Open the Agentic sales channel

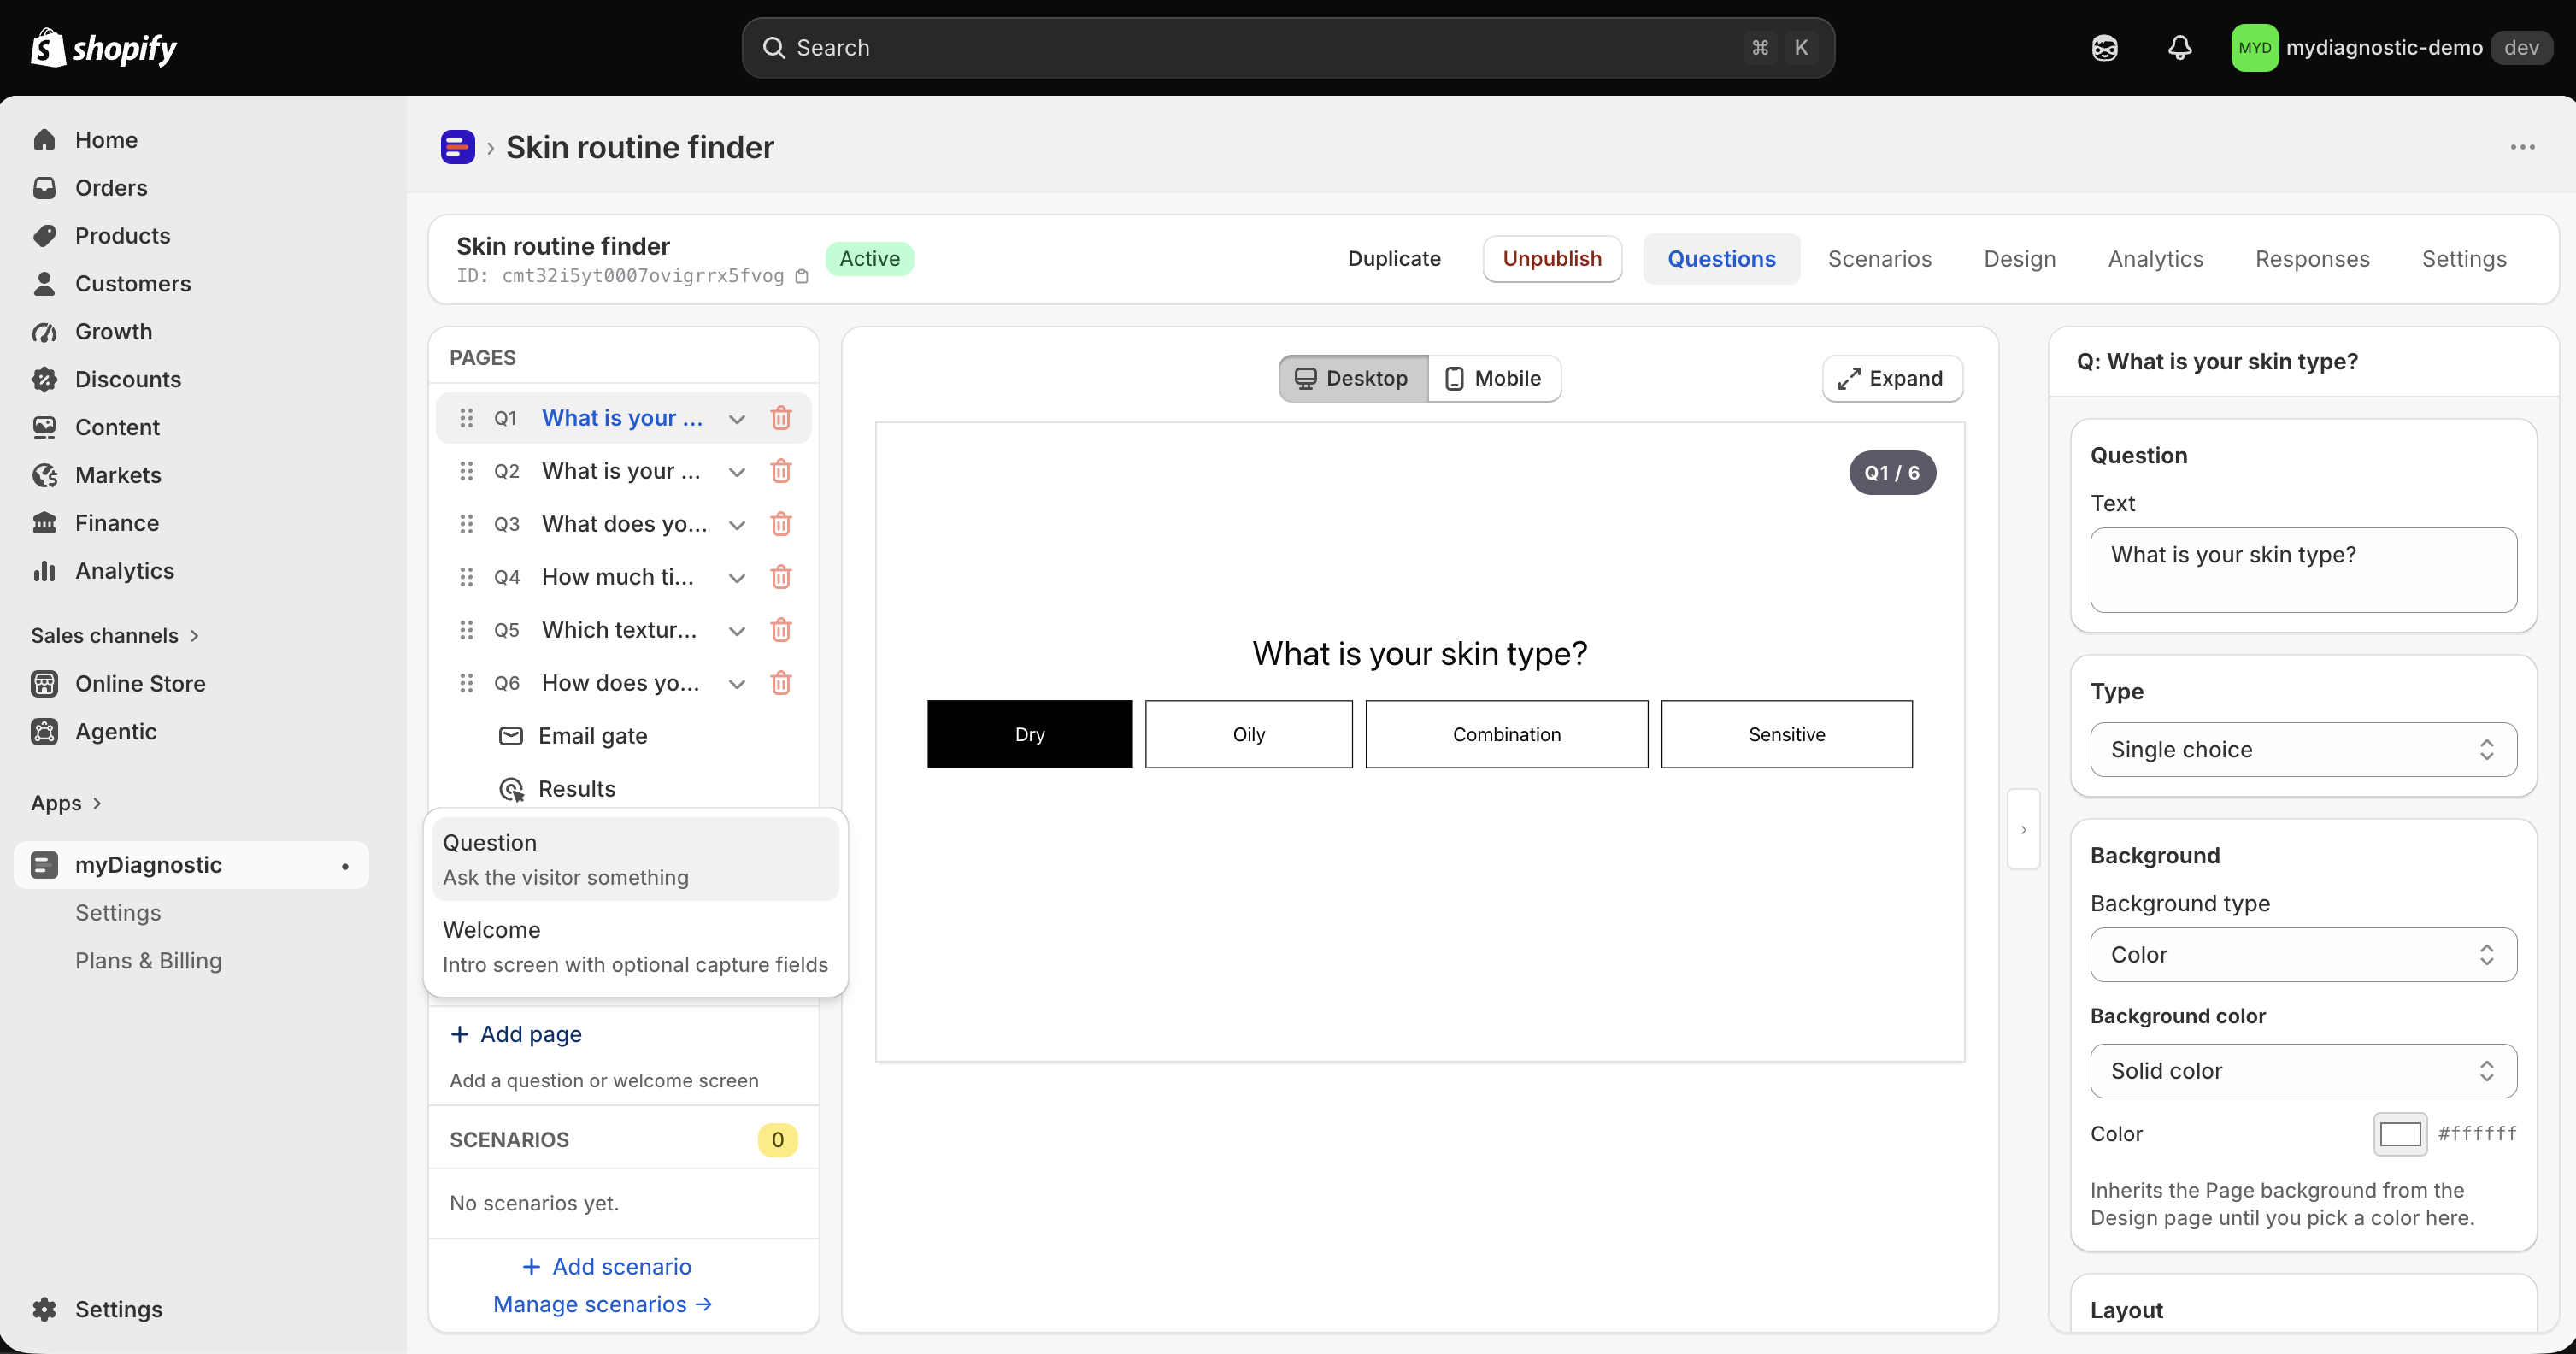(116, 731)
